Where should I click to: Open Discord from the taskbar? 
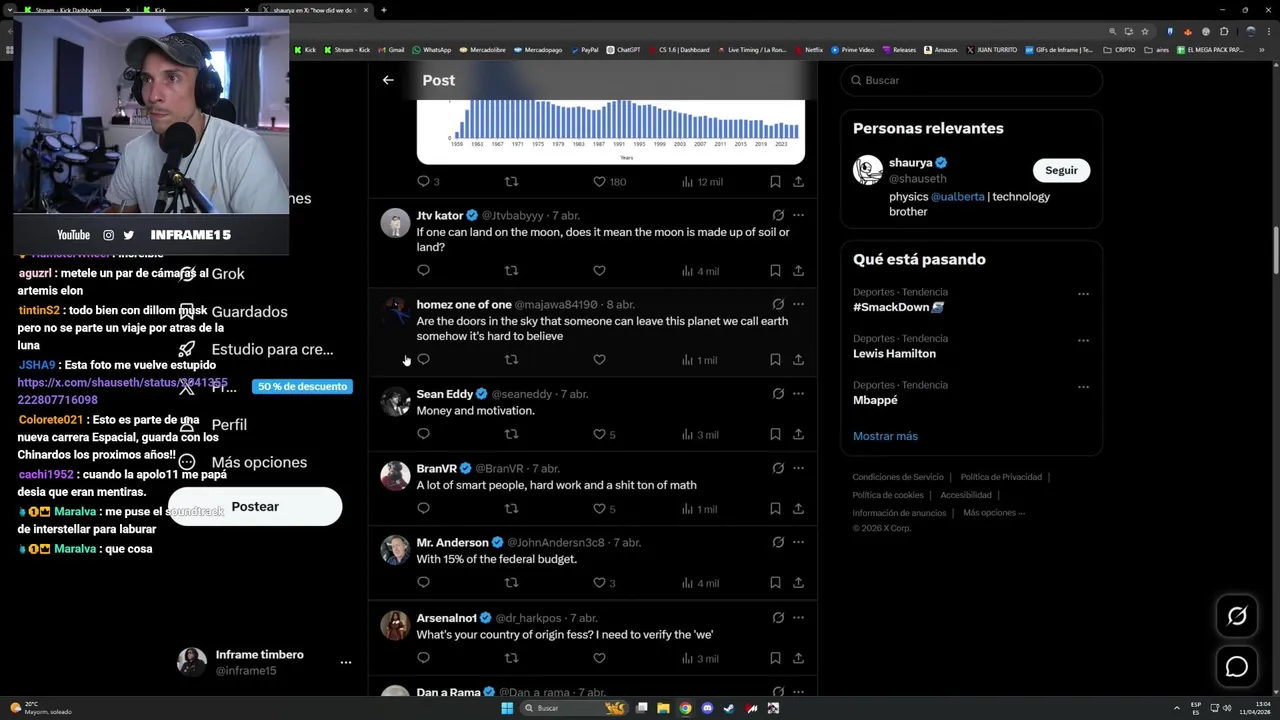(x=707, y=708)
